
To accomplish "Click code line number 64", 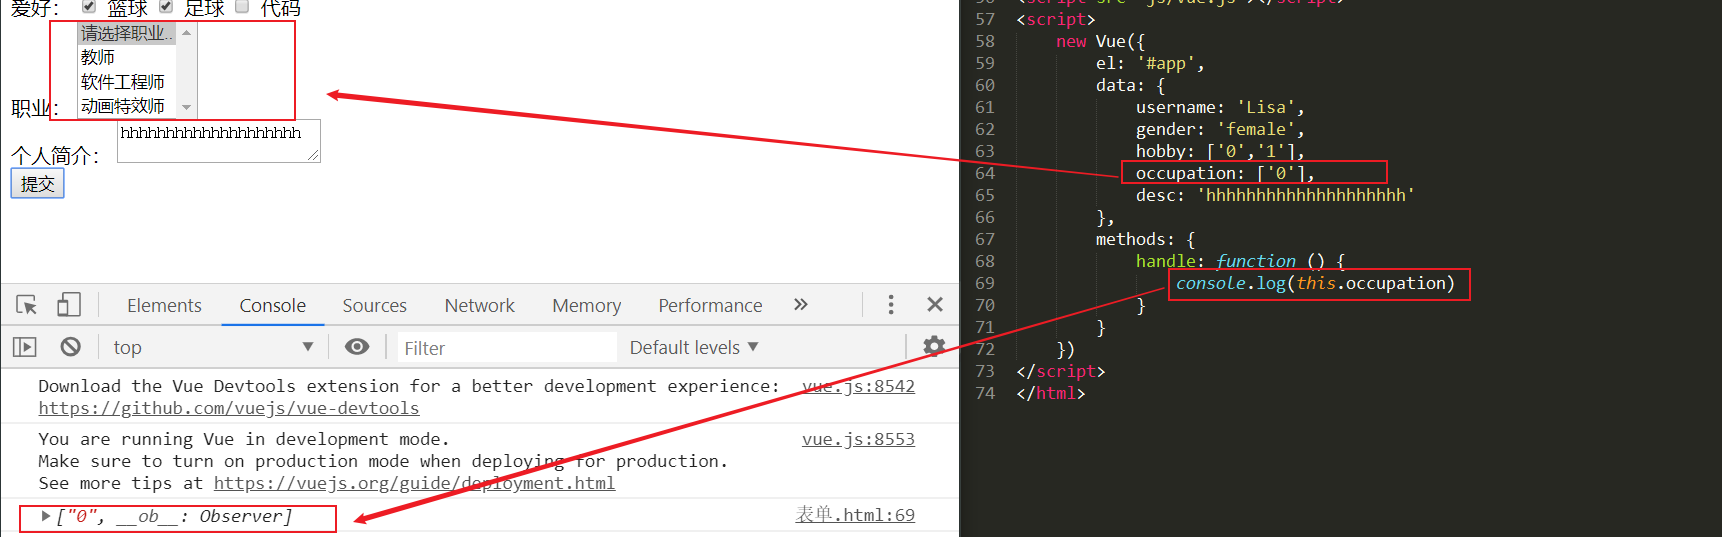I will pos(985,173).
